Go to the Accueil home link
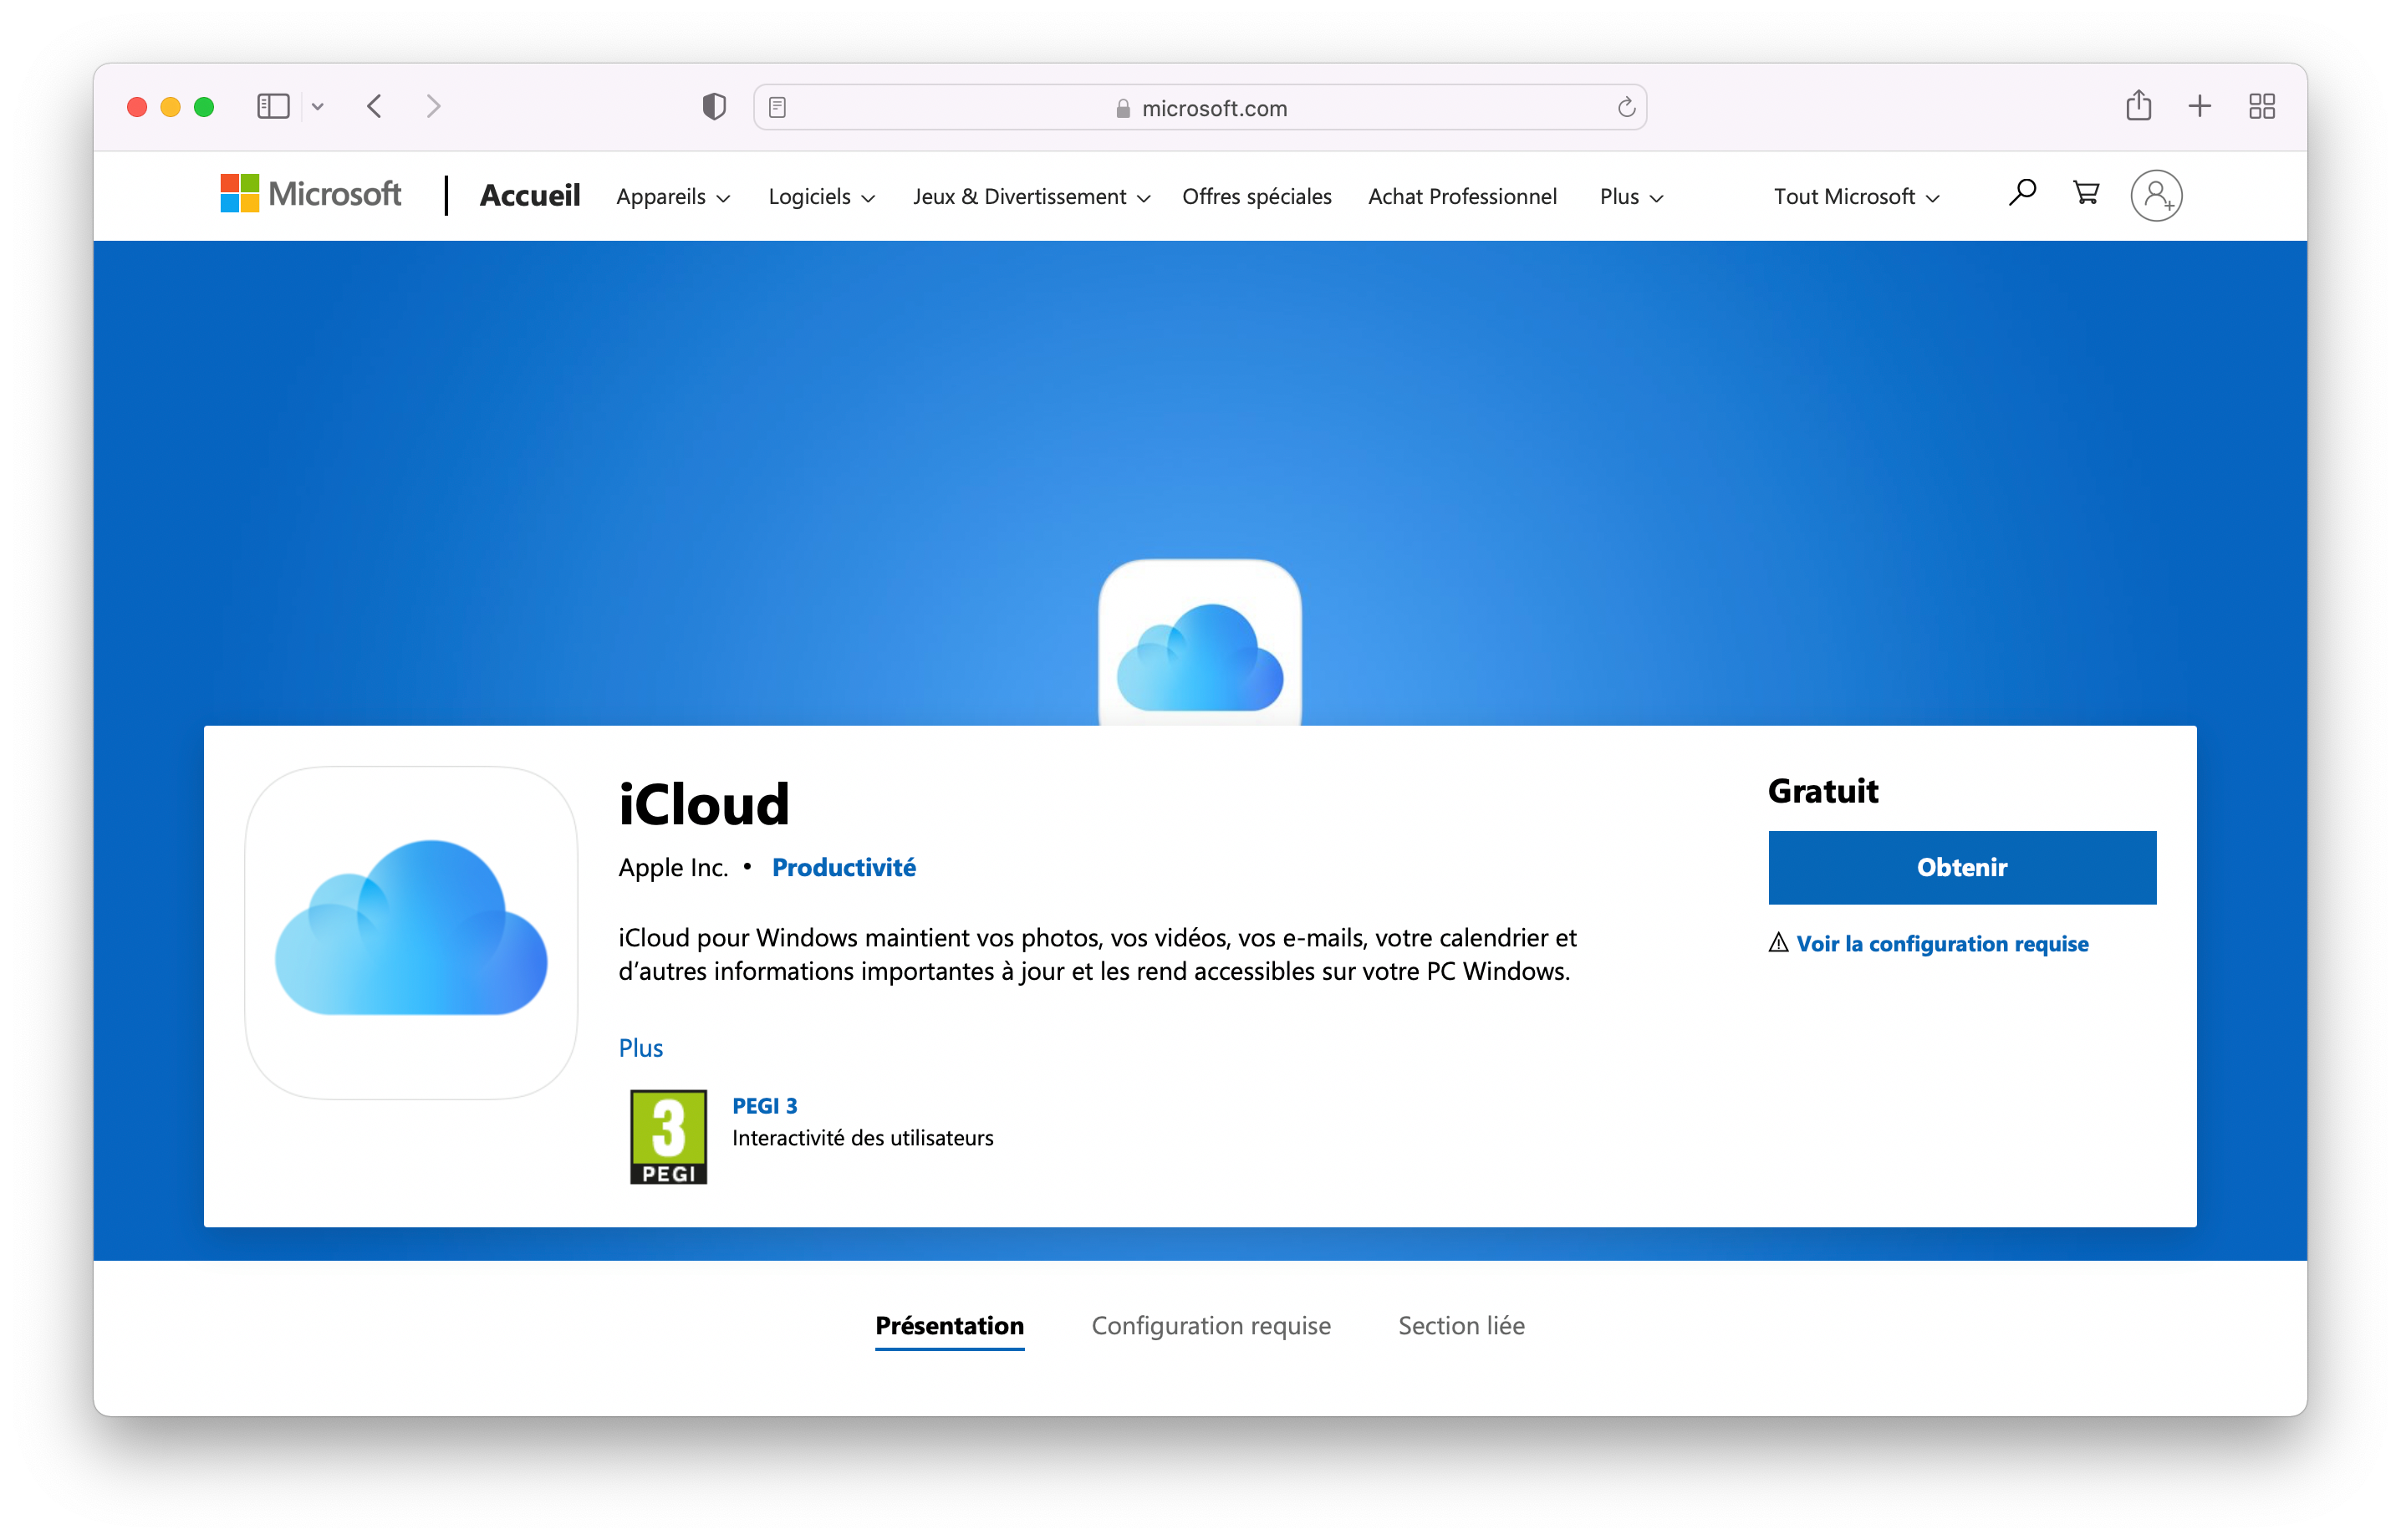 coord(530,195)
